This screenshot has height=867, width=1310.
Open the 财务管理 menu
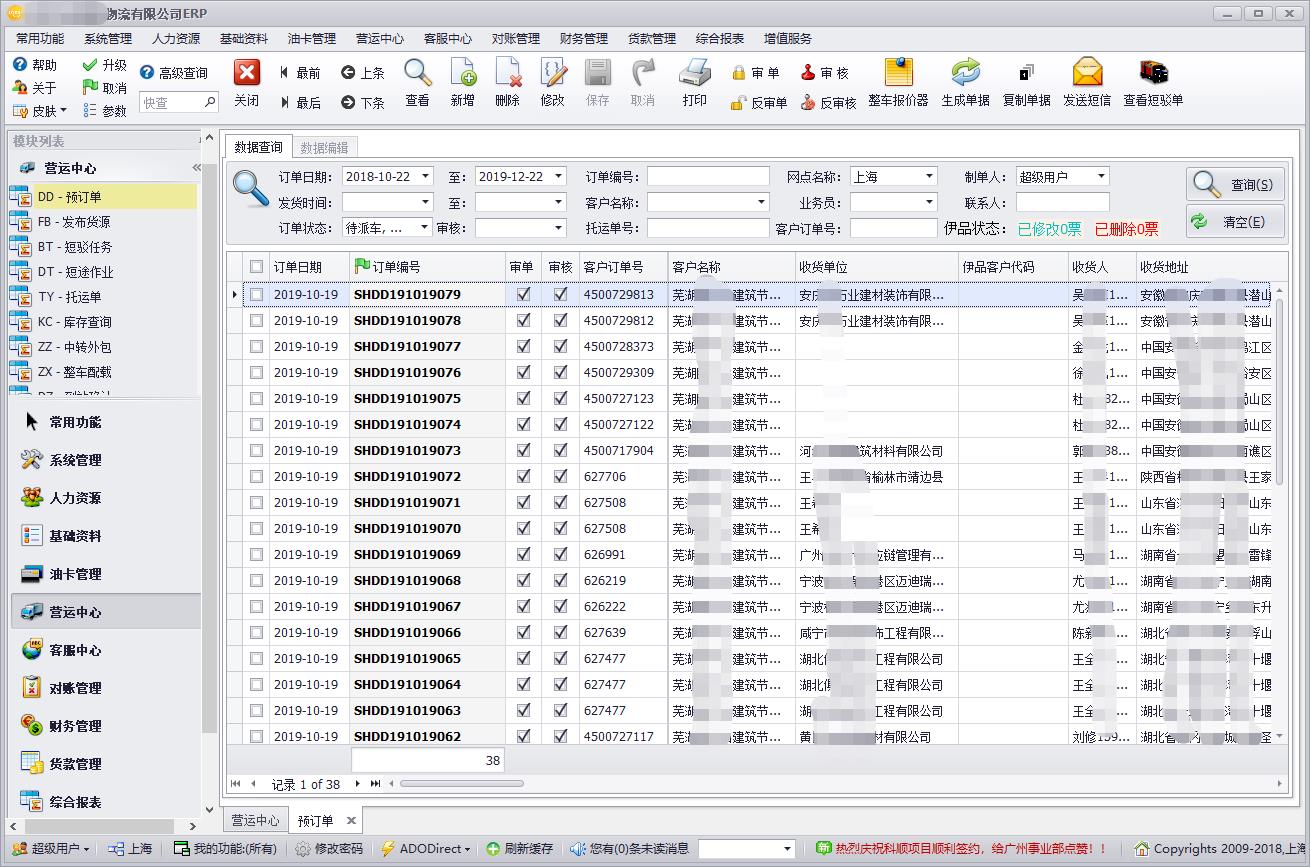point(583,38)
